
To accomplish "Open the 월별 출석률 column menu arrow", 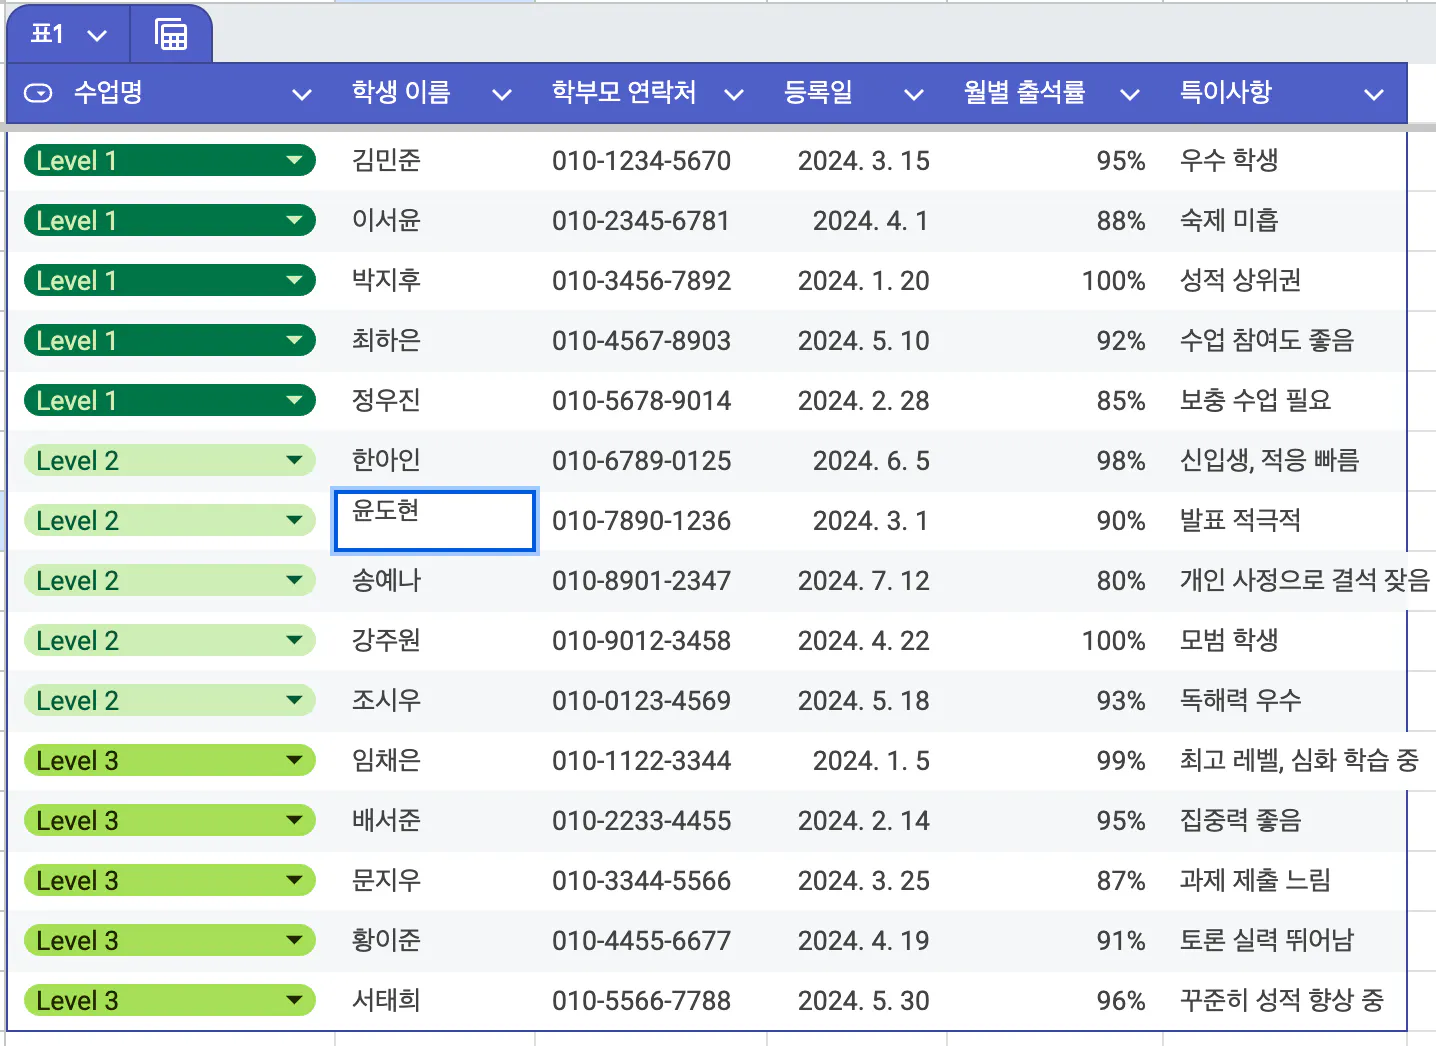I will 1130,94.
